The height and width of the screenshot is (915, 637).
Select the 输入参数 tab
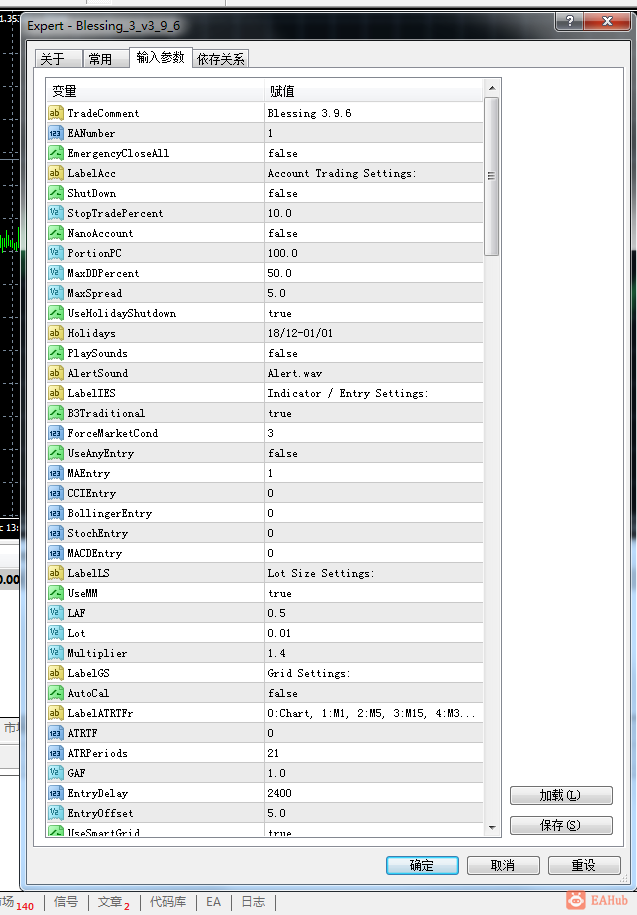[x=160, y=57]
